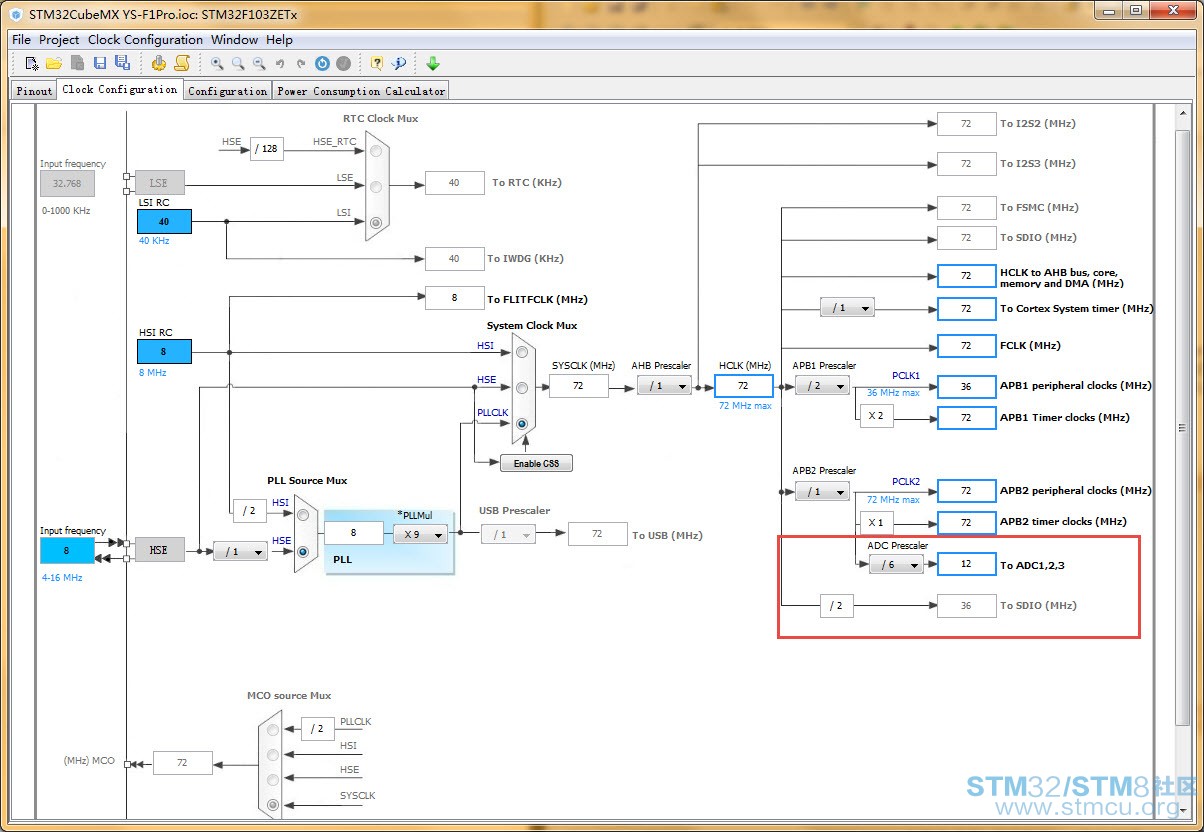Click the HSE input frequency field
Image resolution: width=1204 pixels, height=832 pixels.
click(x=67, y=551)
